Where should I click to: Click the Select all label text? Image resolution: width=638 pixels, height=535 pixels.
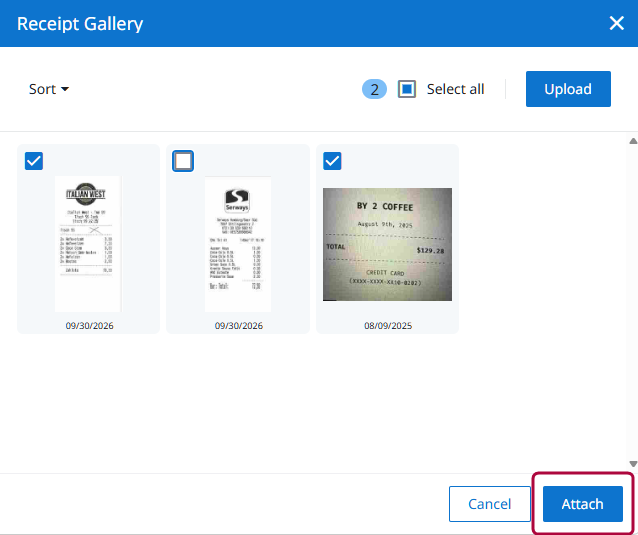[x=455, y=89]
